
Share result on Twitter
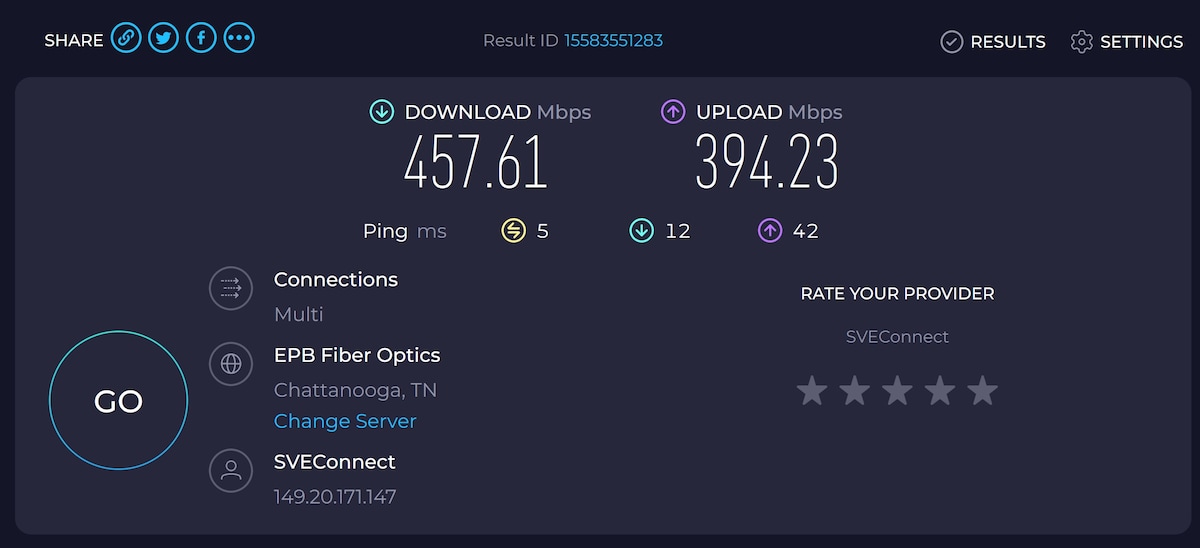[x=163, y=39]
